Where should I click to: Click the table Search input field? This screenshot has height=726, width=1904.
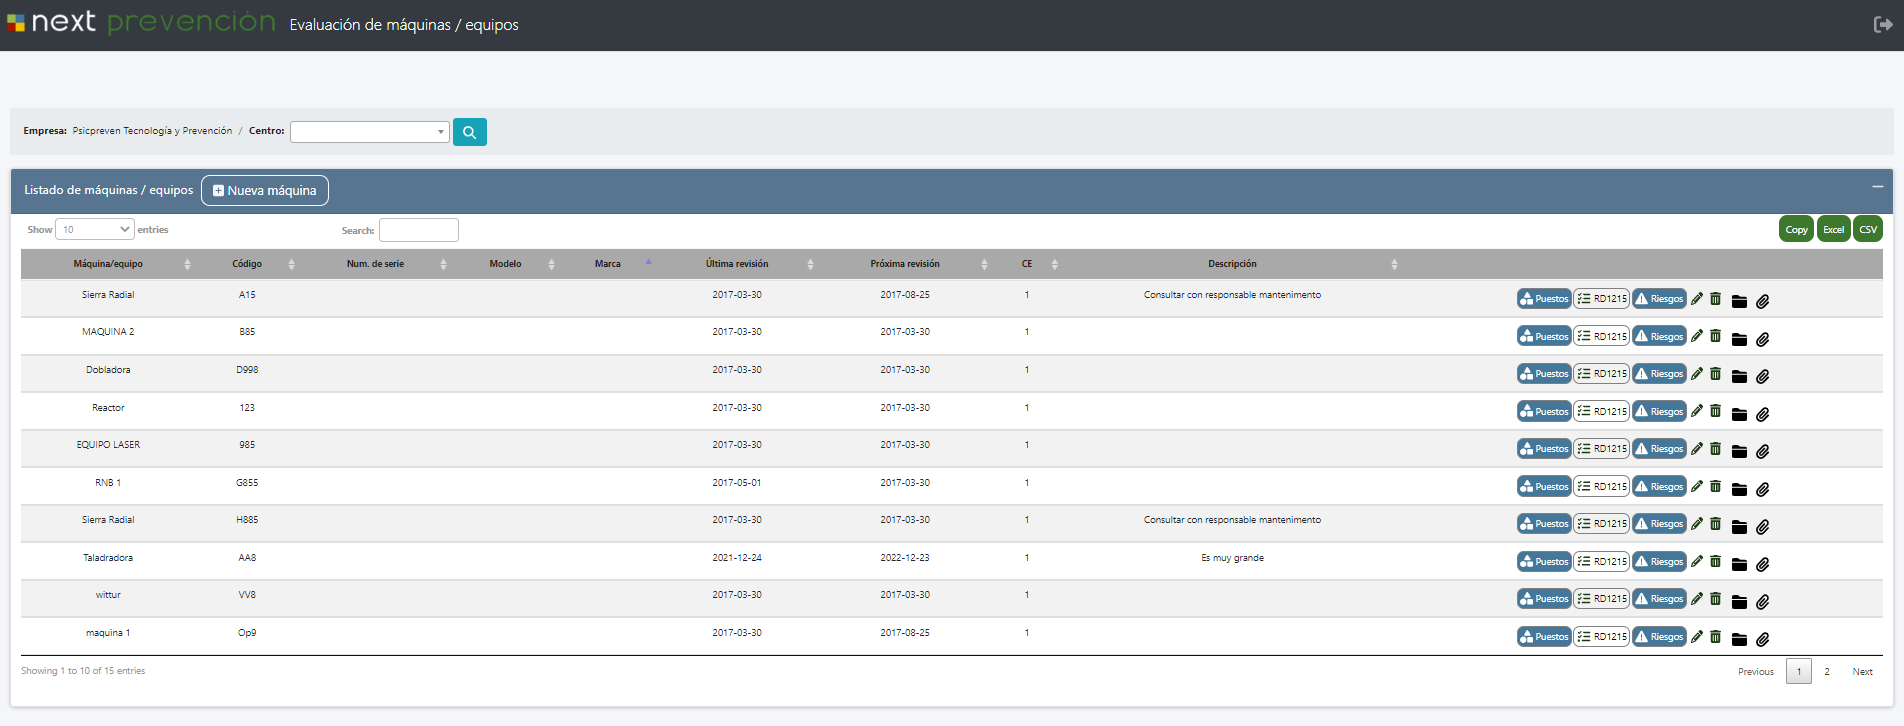[419, 230]
